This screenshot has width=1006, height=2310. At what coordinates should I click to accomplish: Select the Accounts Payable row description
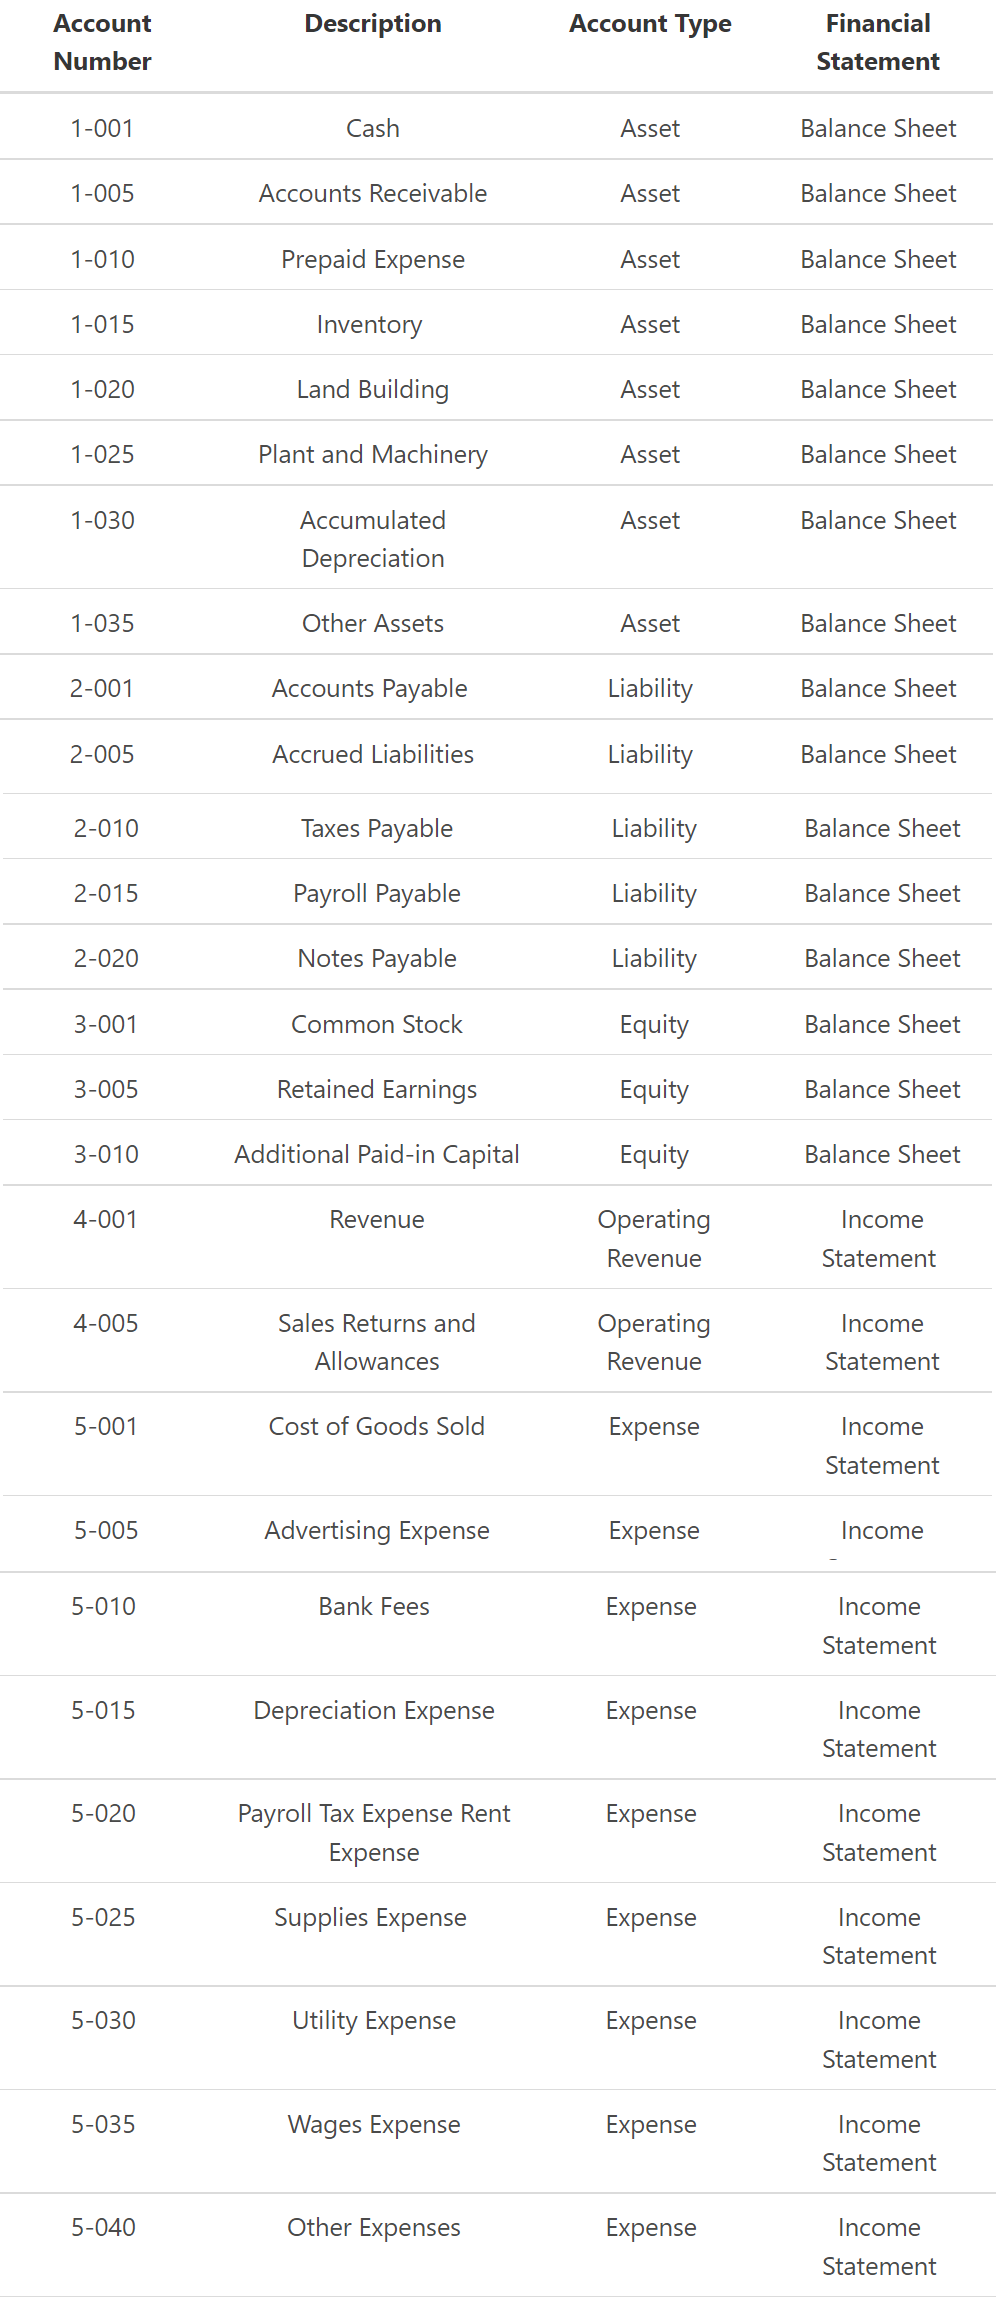[370, 688]
